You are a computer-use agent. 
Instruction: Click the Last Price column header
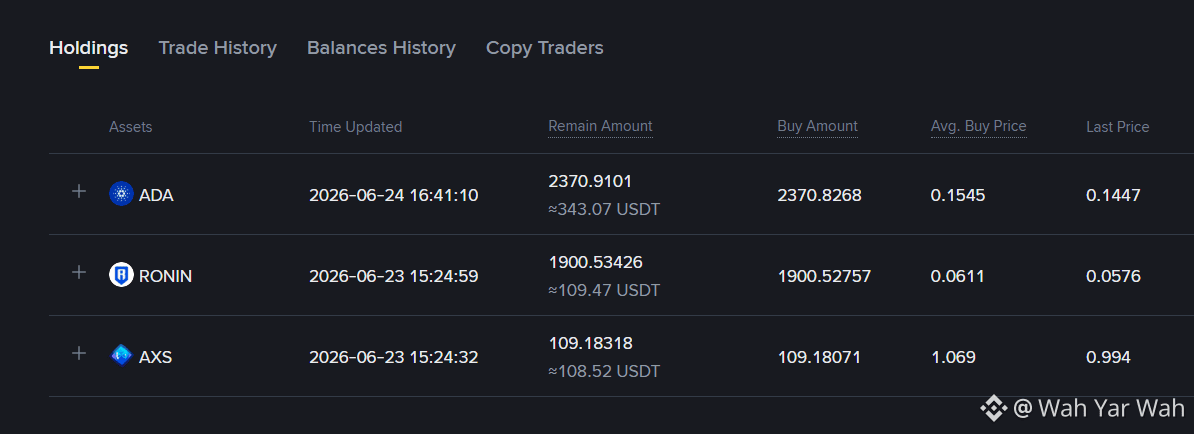point(1117,127)
